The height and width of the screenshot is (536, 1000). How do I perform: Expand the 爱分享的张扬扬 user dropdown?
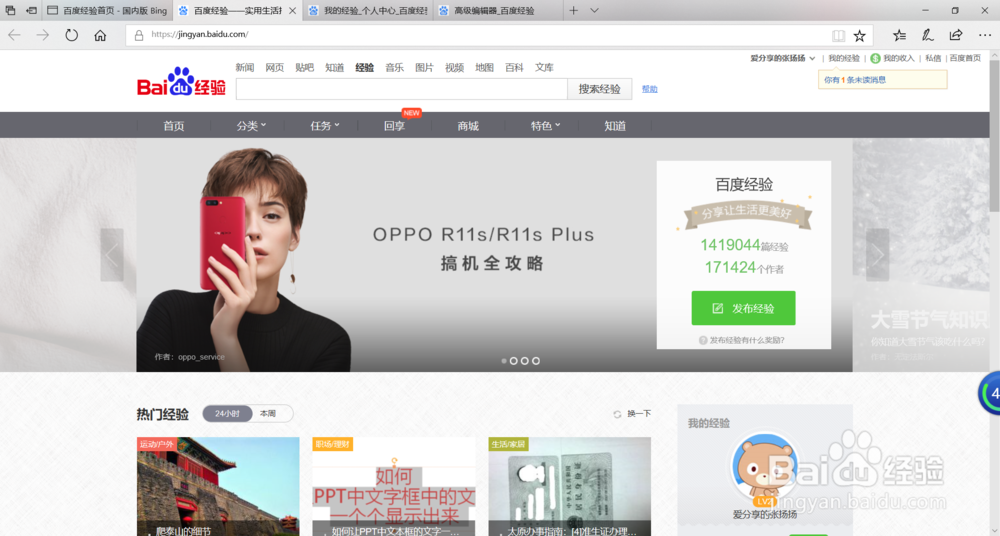[x=783, y=58]
